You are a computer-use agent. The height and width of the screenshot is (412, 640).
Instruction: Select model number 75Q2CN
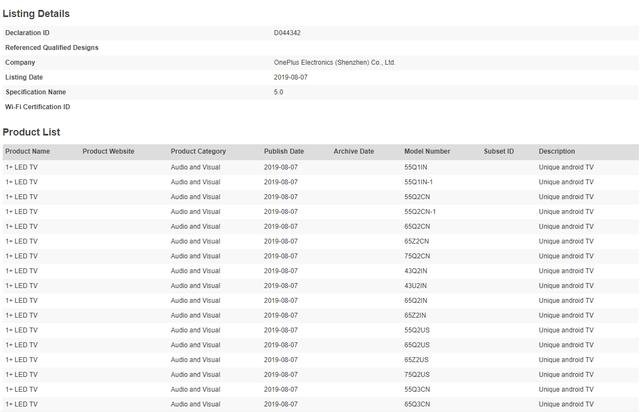point(417,256)
